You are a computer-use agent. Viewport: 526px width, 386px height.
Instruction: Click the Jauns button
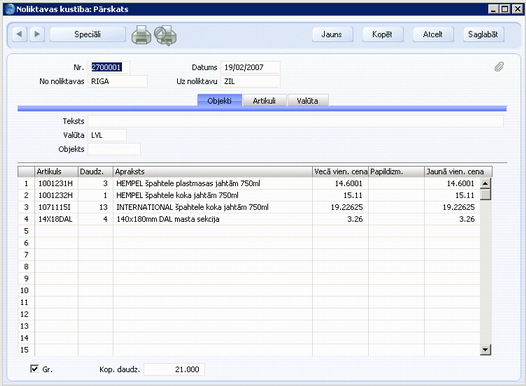point(332,35)
